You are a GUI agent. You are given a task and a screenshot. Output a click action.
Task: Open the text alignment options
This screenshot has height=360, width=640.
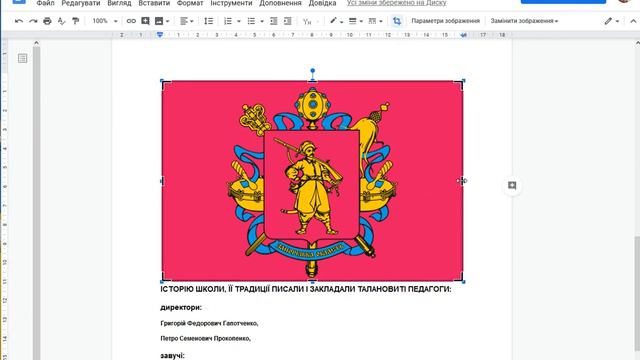point(187,21)
